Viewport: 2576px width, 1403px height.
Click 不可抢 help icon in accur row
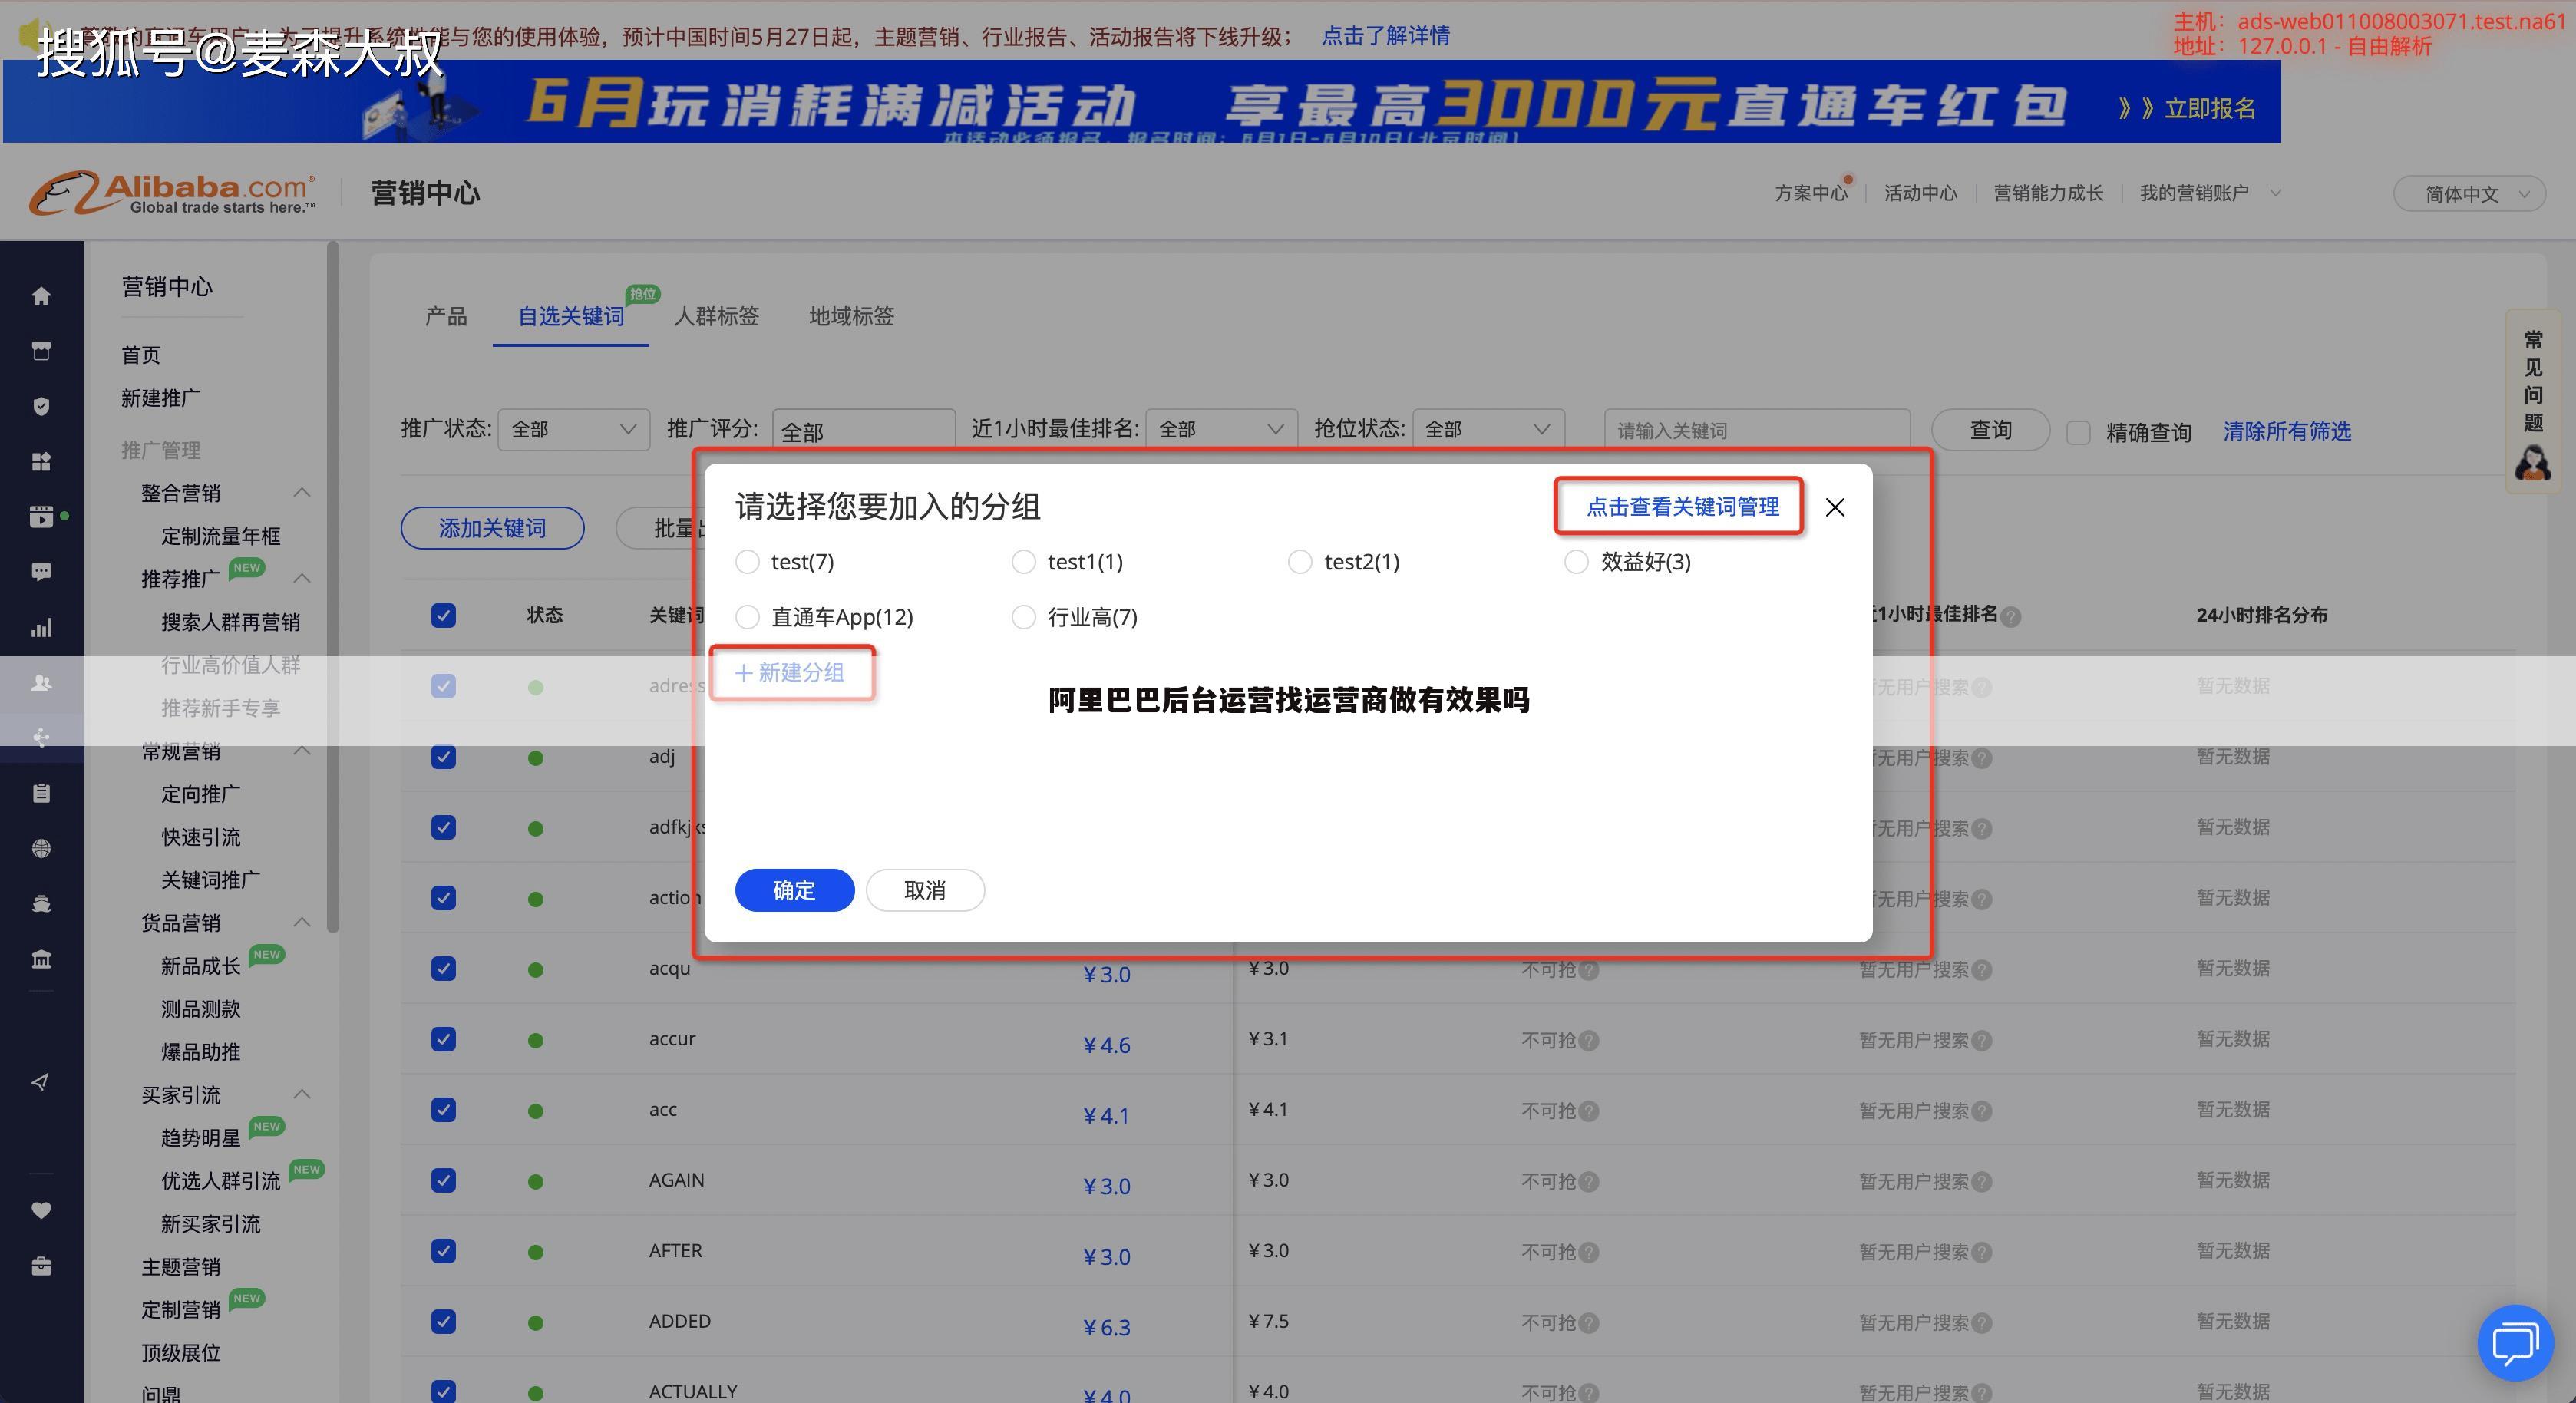pos(1589,1041)
